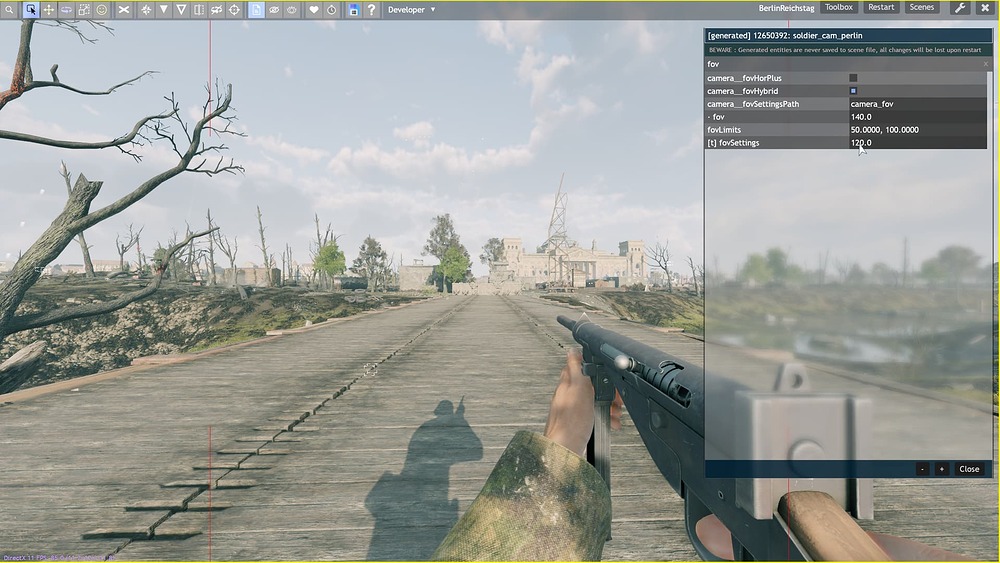Click the fov filter search field
1000x563 pixels.
point(842,64)
